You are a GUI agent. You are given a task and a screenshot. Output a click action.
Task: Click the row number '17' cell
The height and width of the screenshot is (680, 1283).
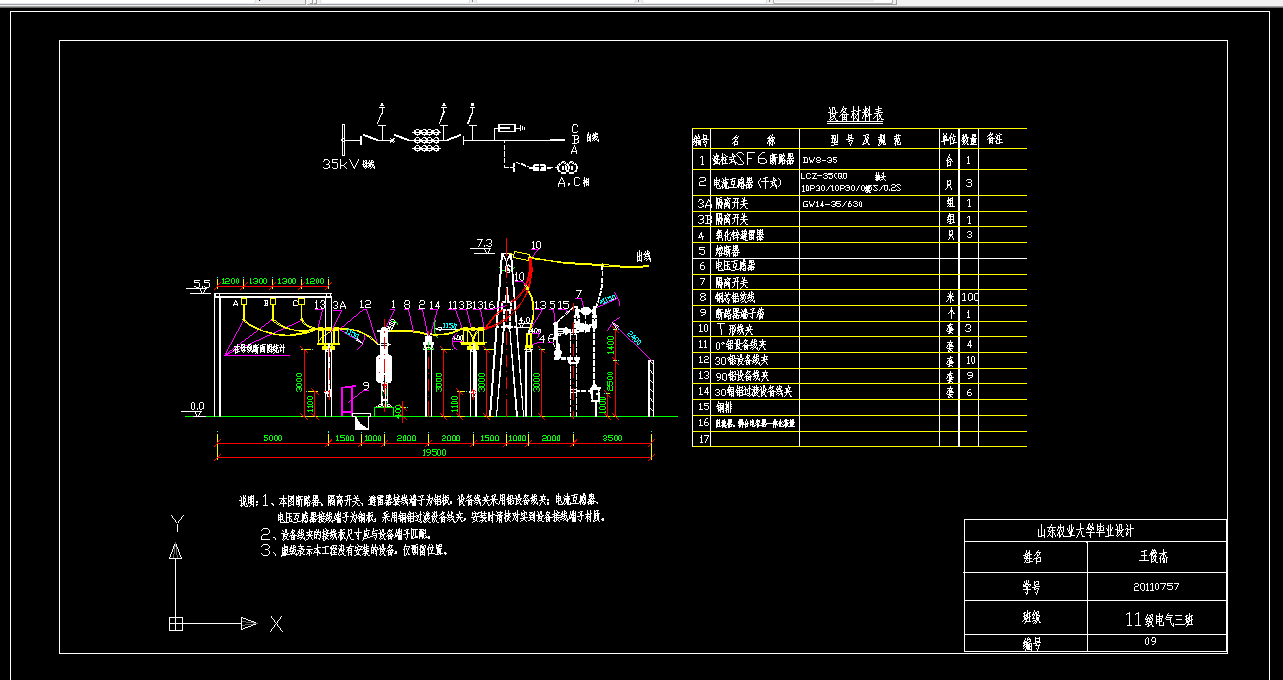click(701, 439)
